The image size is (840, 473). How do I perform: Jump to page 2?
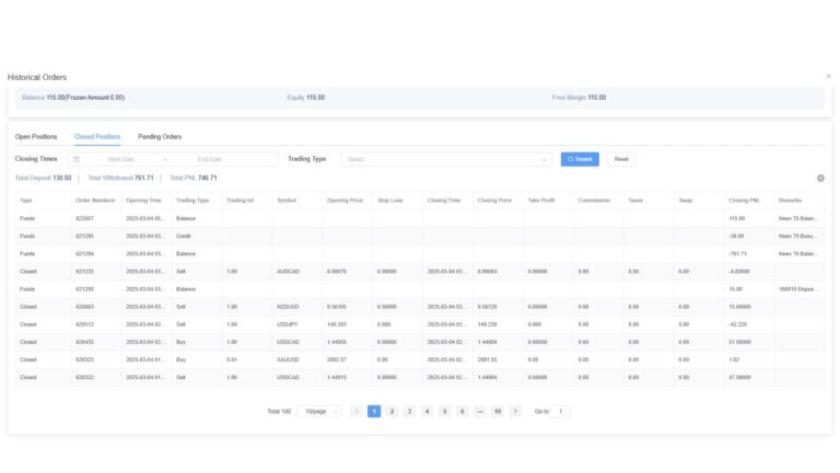(x=392, y=411)
